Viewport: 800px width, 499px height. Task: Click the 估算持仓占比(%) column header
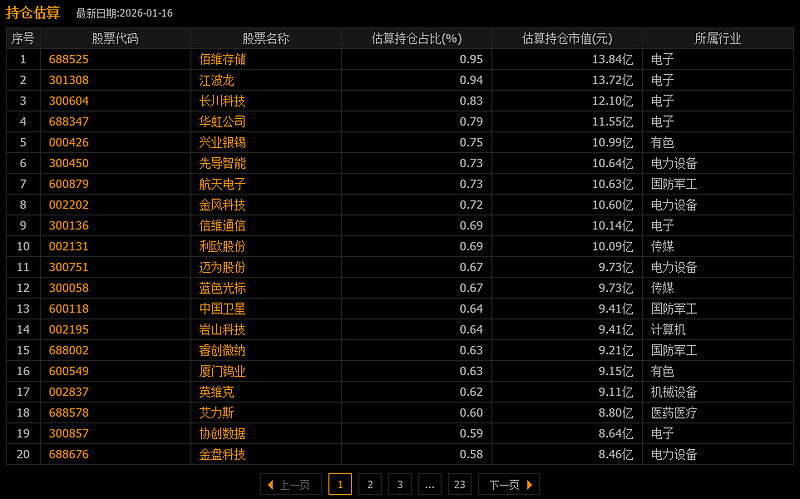(x=416, y=38)
